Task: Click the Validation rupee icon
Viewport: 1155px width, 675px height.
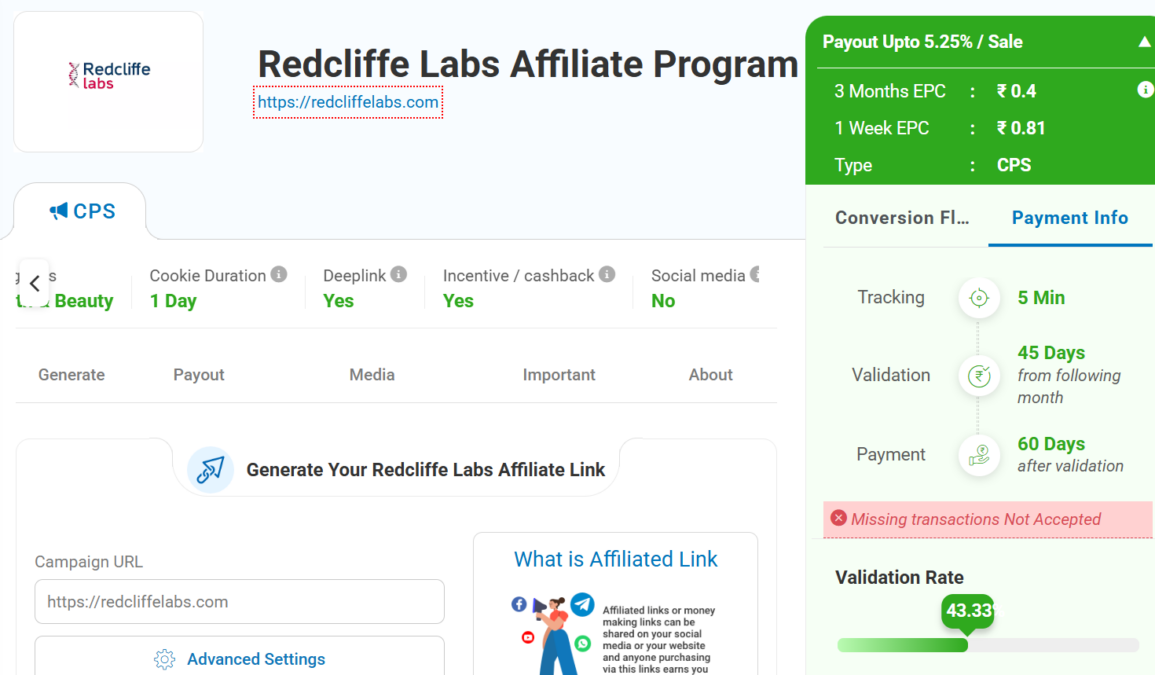Action: click(979, 375)
